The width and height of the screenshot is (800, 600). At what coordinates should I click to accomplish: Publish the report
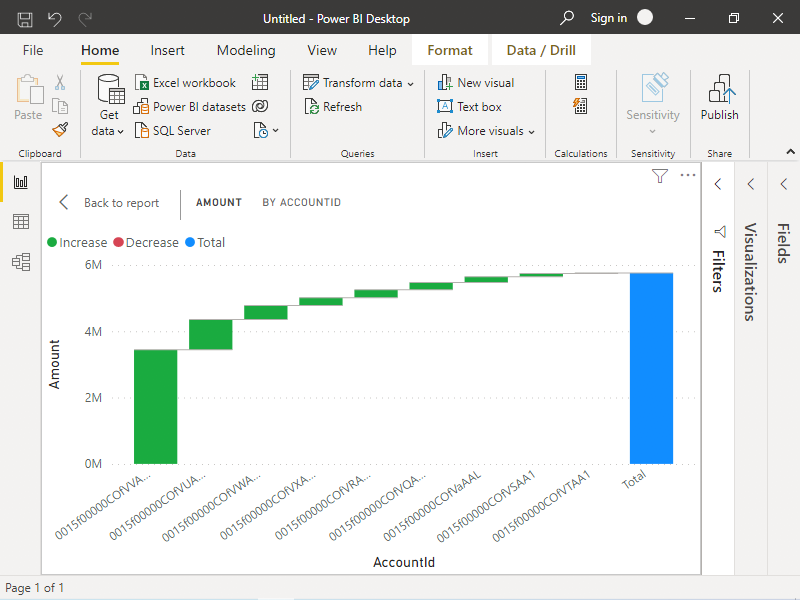(719, 97)
